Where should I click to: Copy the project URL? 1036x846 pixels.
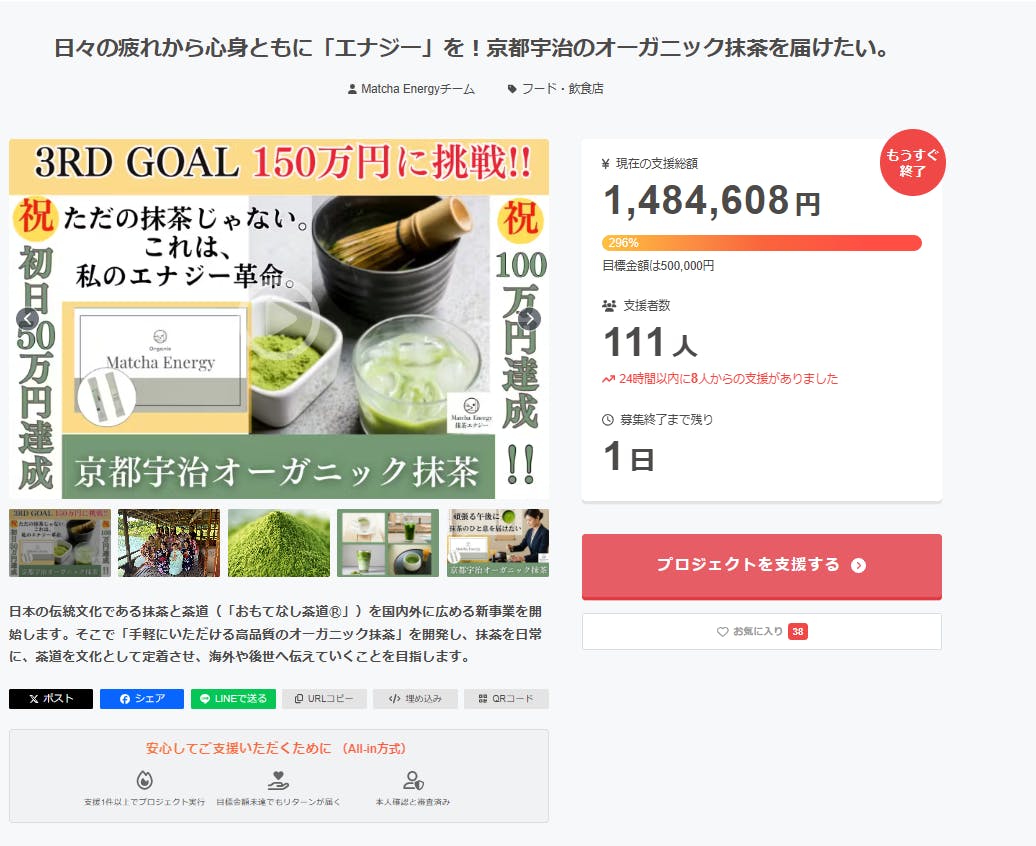(324, 699)
